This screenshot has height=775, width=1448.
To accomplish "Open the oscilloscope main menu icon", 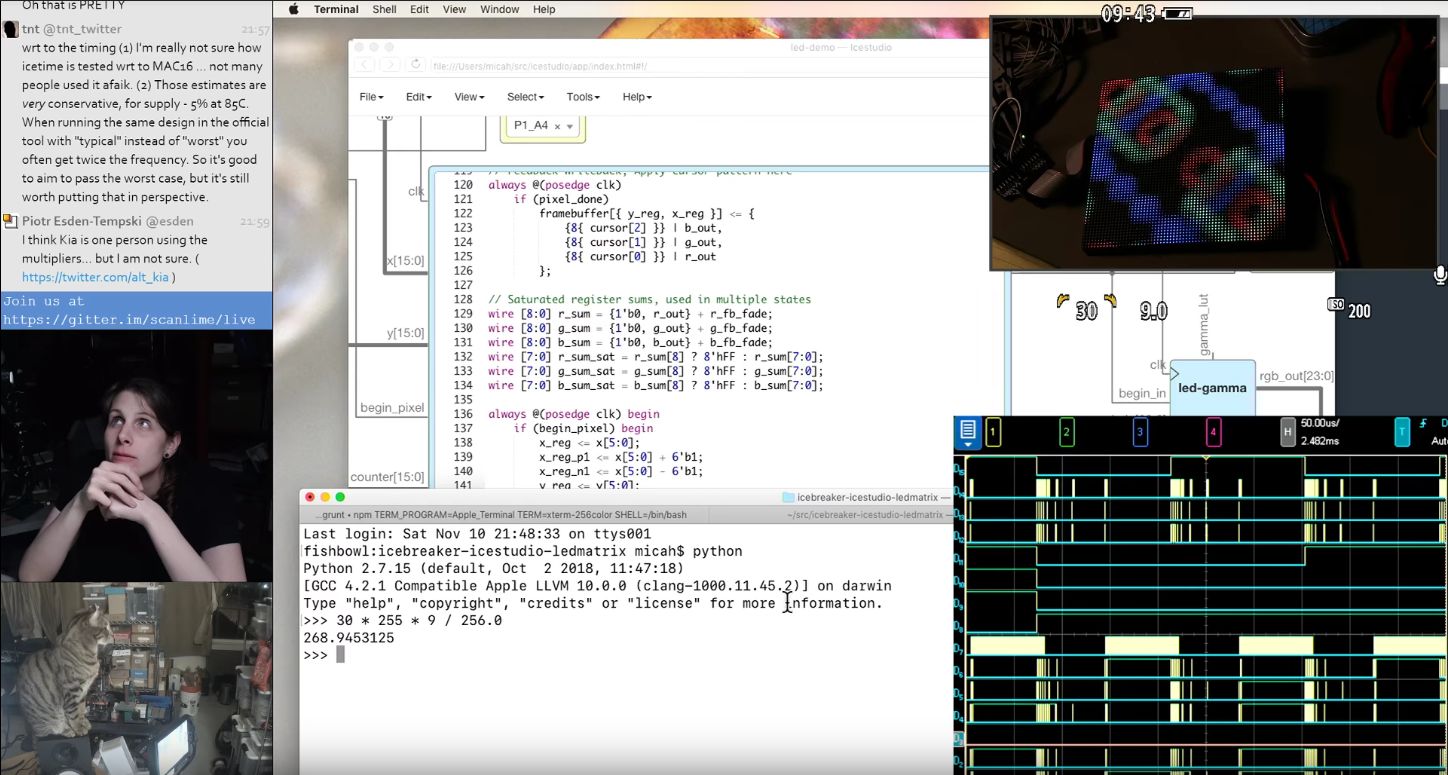I will tap(967, 432).
